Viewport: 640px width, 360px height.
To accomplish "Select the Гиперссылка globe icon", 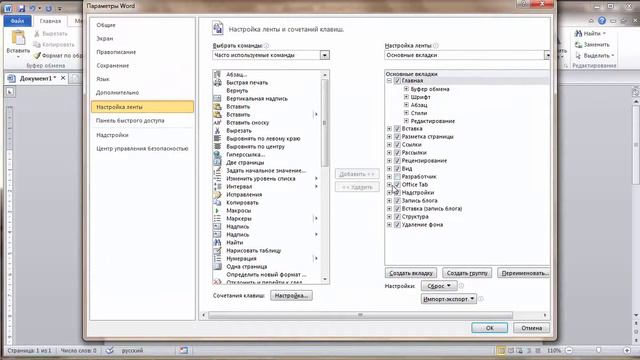I will 217,155.
